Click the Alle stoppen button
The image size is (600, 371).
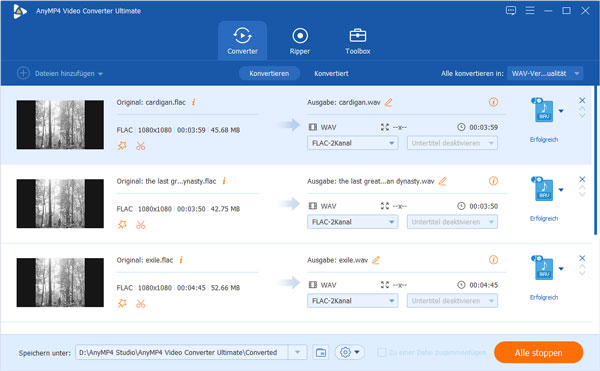(x=538, y=352)
